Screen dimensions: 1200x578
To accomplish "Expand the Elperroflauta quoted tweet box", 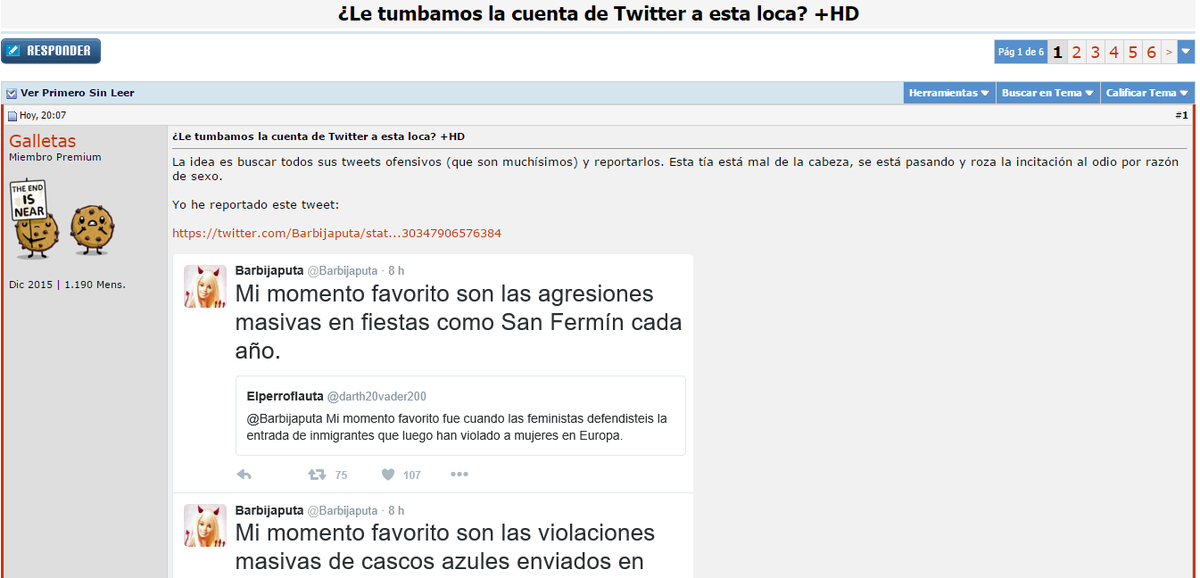I will pyautogui.click(x=460, y=413).
